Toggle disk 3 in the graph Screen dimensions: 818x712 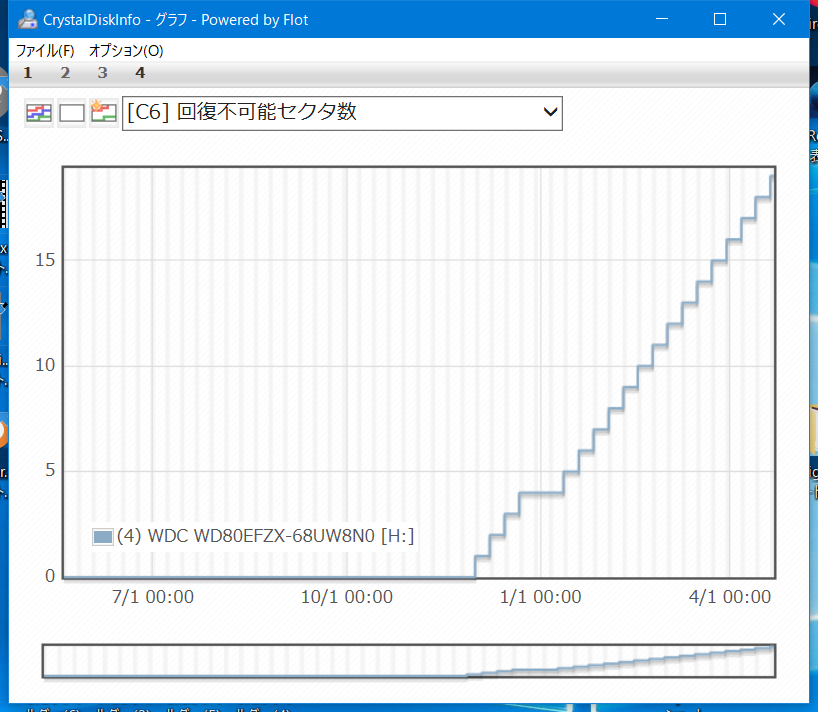[x=102, y=73]
